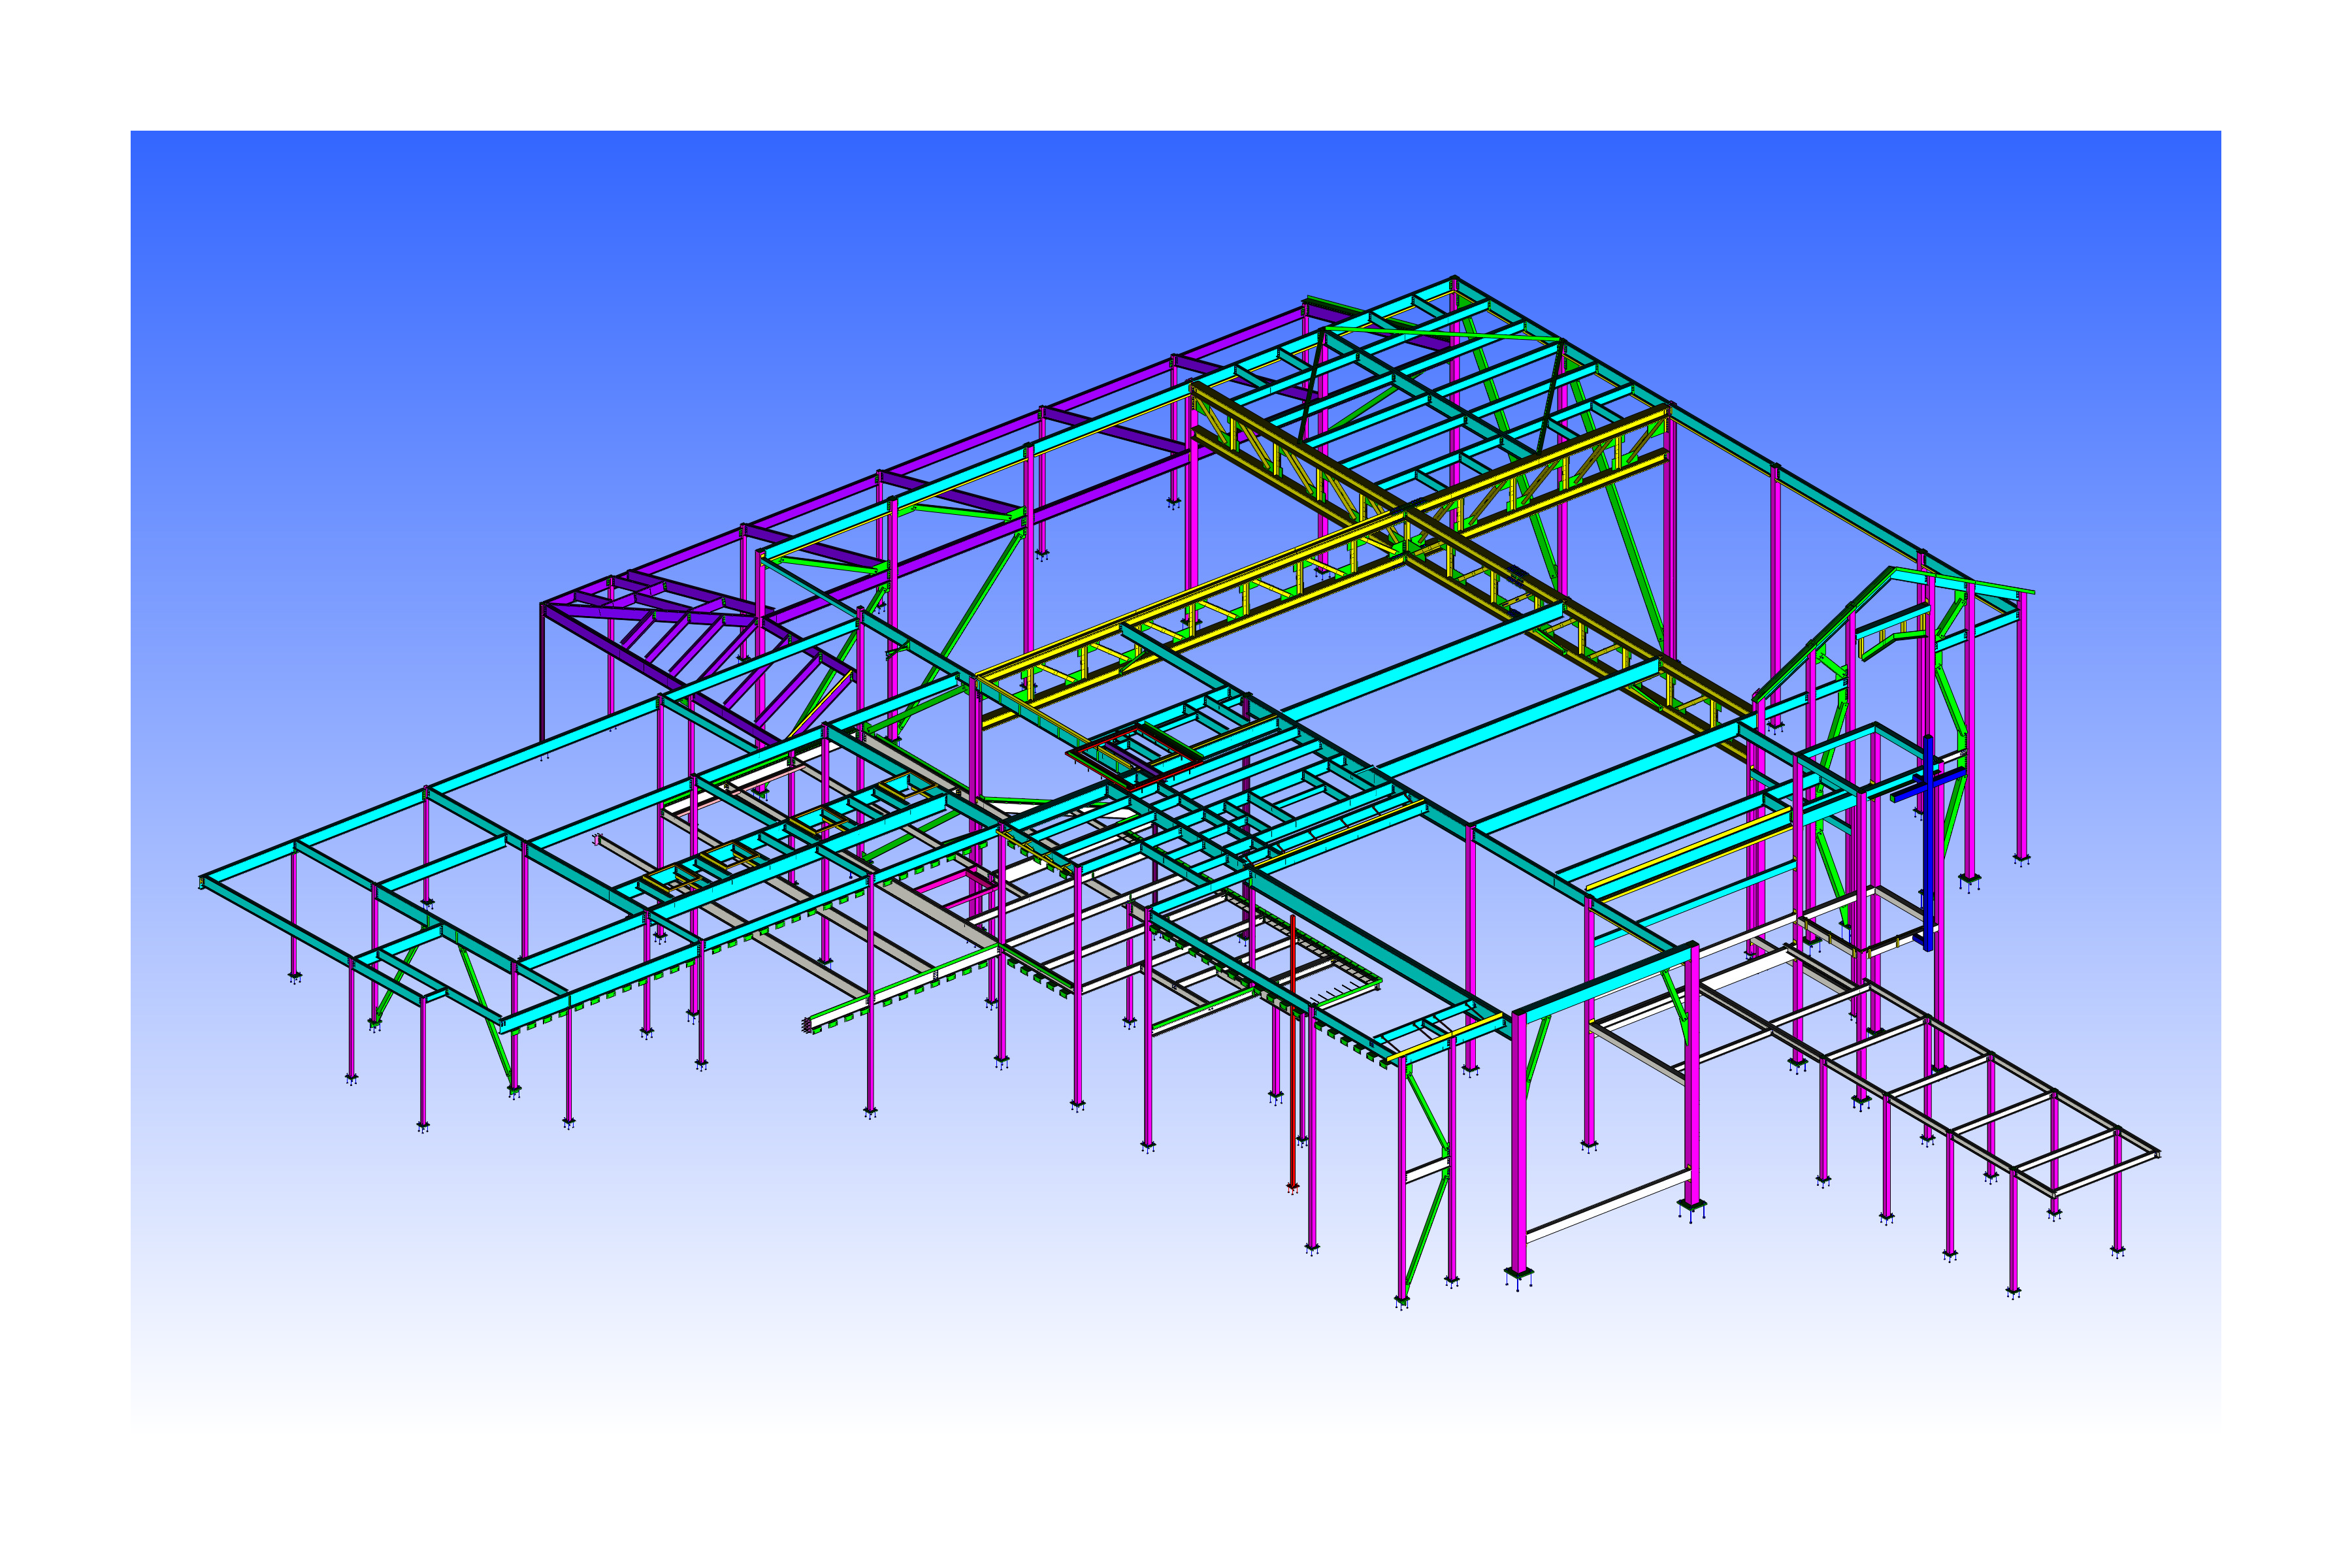Click baseplate of tall front portal column

pyautogui.click(x=1518, y=1272)
